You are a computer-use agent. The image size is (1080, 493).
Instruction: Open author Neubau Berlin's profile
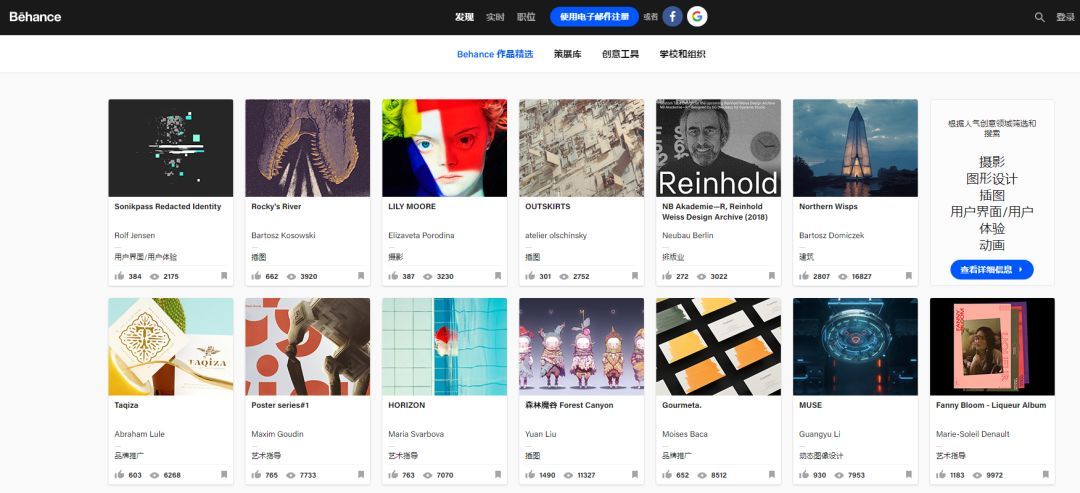click(687, 235)
